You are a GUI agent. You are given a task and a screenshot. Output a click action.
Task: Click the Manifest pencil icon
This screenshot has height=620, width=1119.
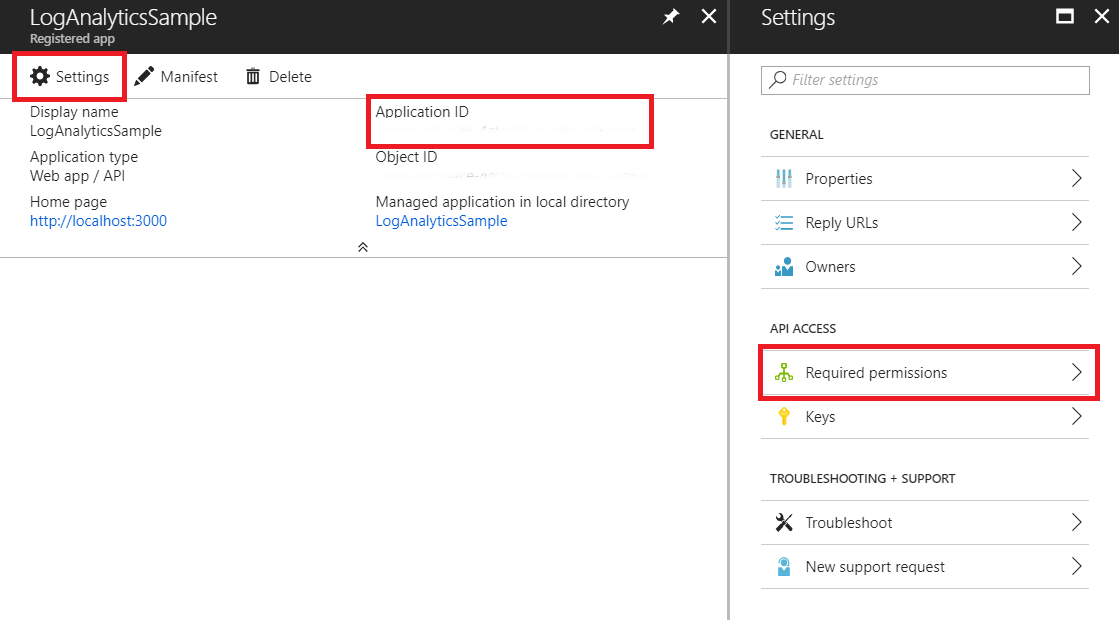pyautogui.click(x=144, y=76)
